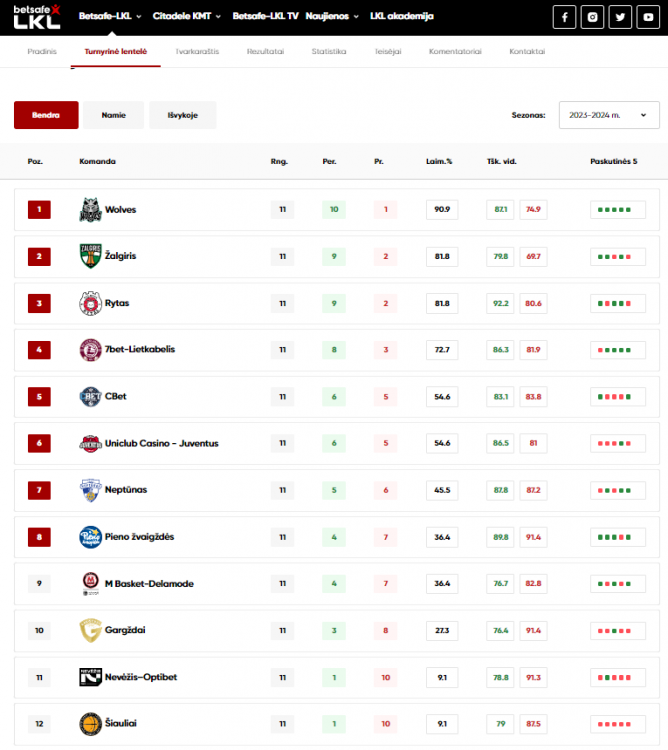Screen dimensions: 668x750
Task: Open the Statistika tab
Action: click(x=329, y=51)
